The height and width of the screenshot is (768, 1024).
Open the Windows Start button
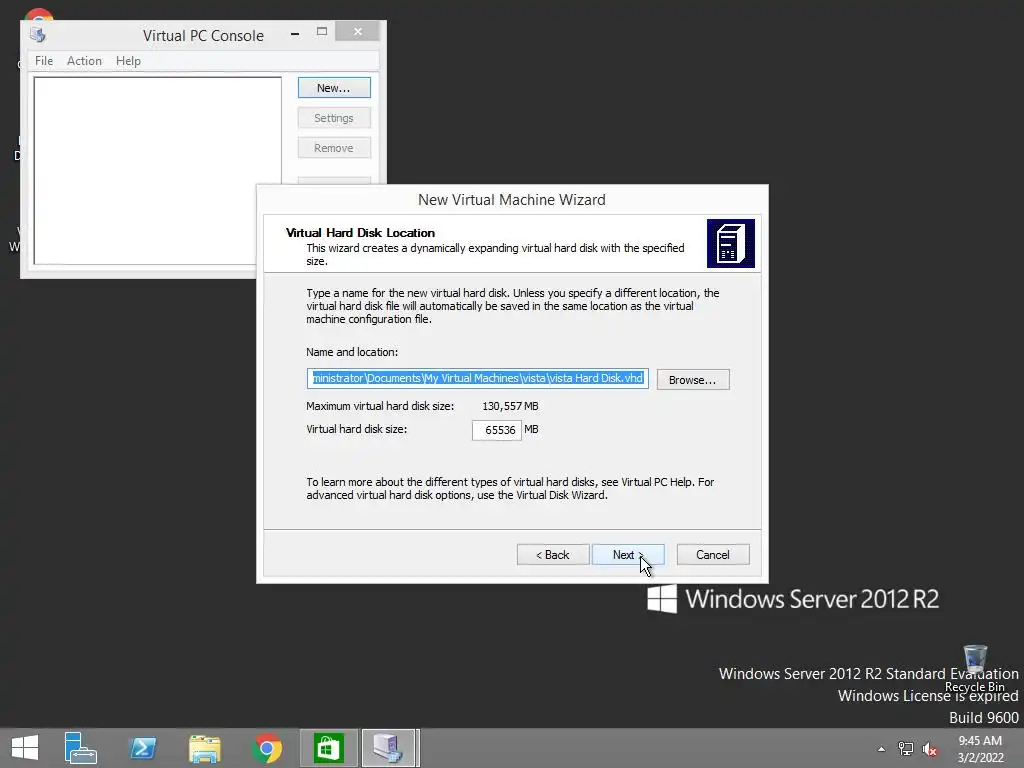pyautogui.click(x=25, y=748)
